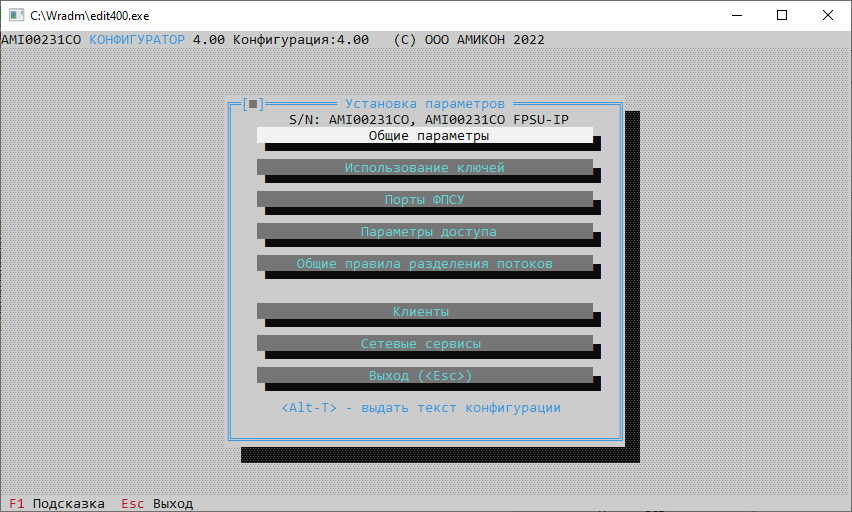Select Использование ключей menu item
The image size is (852, 512).
coord(425,167)
